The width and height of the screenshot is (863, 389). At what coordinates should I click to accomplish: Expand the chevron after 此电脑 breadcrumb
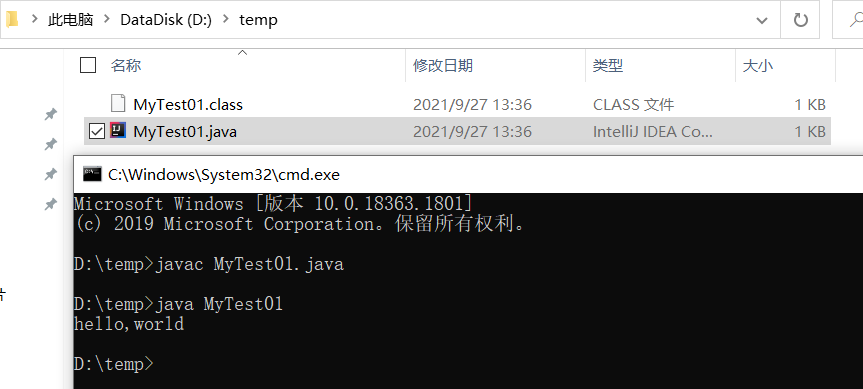[x=108, y=20]
